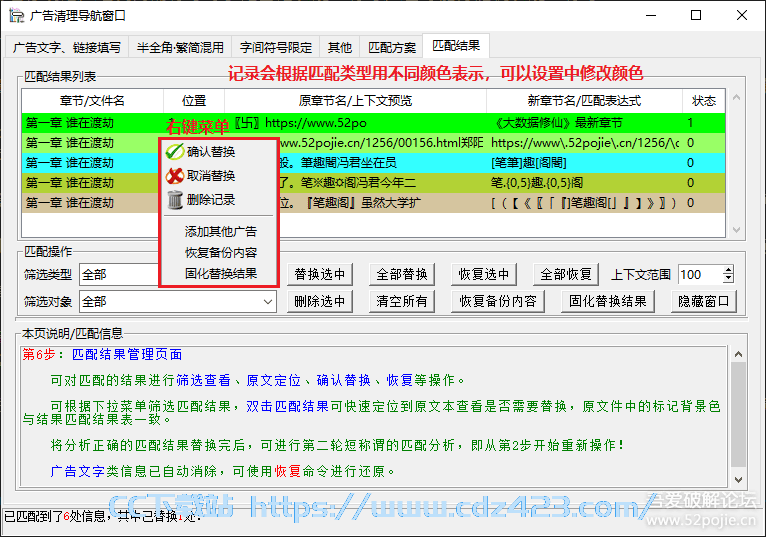Sort by 章节/文件名 column header
Screen dimensions: 766x537
click(92, 101)
